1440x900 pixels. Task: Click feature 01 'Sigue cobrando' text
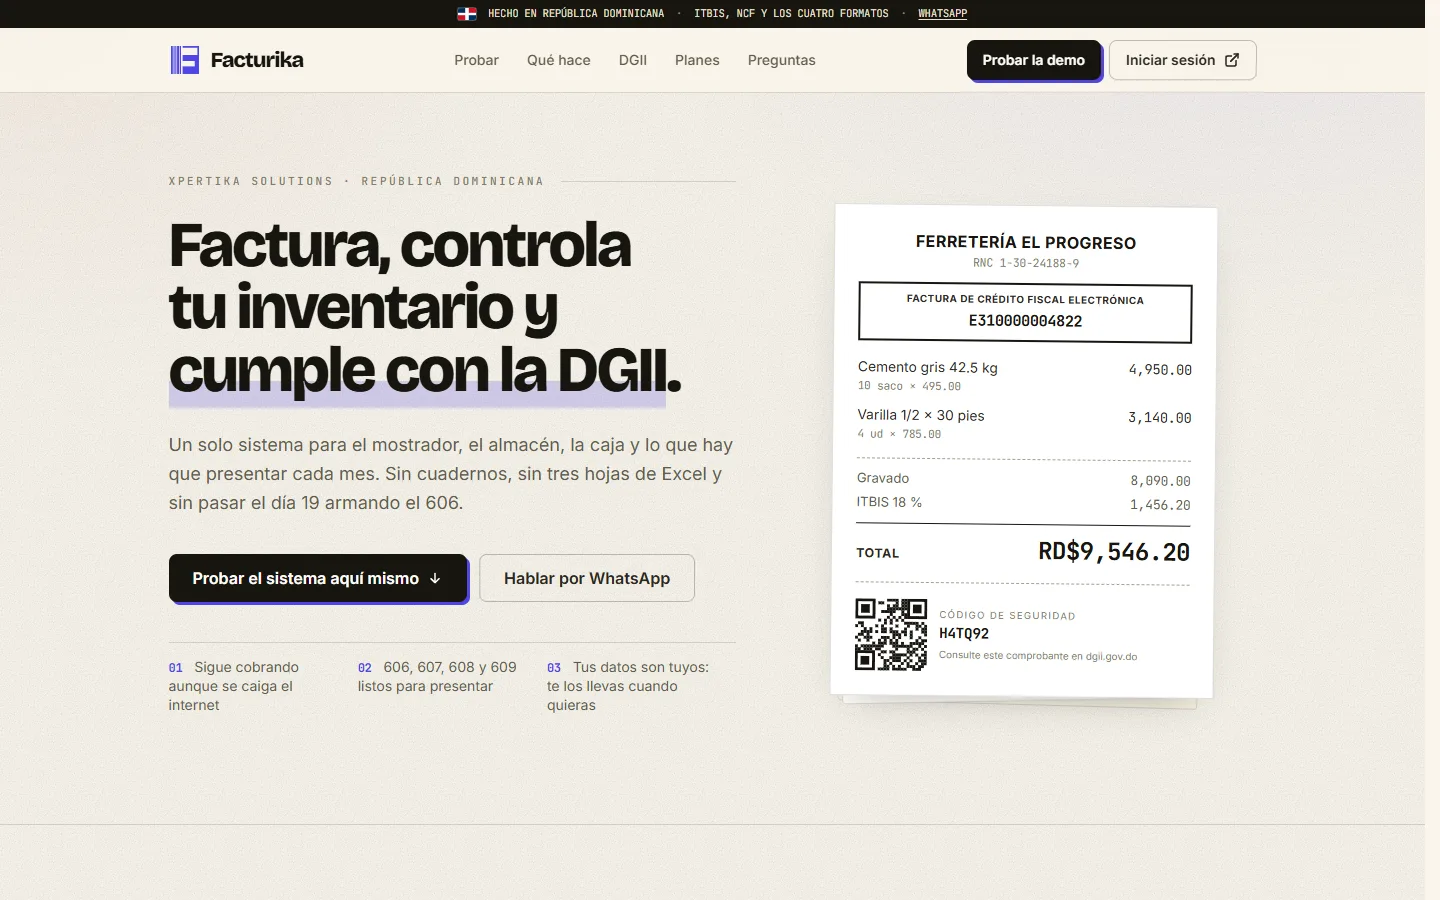pyautogui.click(x=233, y=686)
